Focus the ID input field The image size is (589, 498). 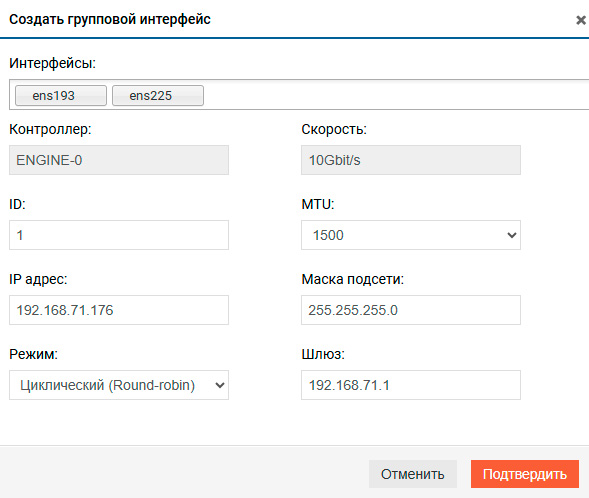tap(119, 235)
